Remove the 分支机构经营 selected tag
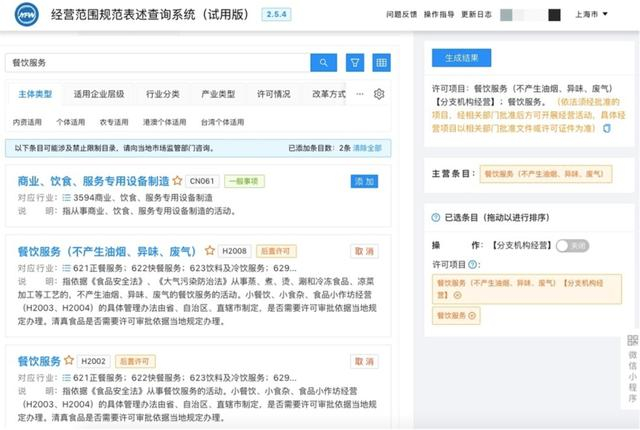 tap(457, 295)
